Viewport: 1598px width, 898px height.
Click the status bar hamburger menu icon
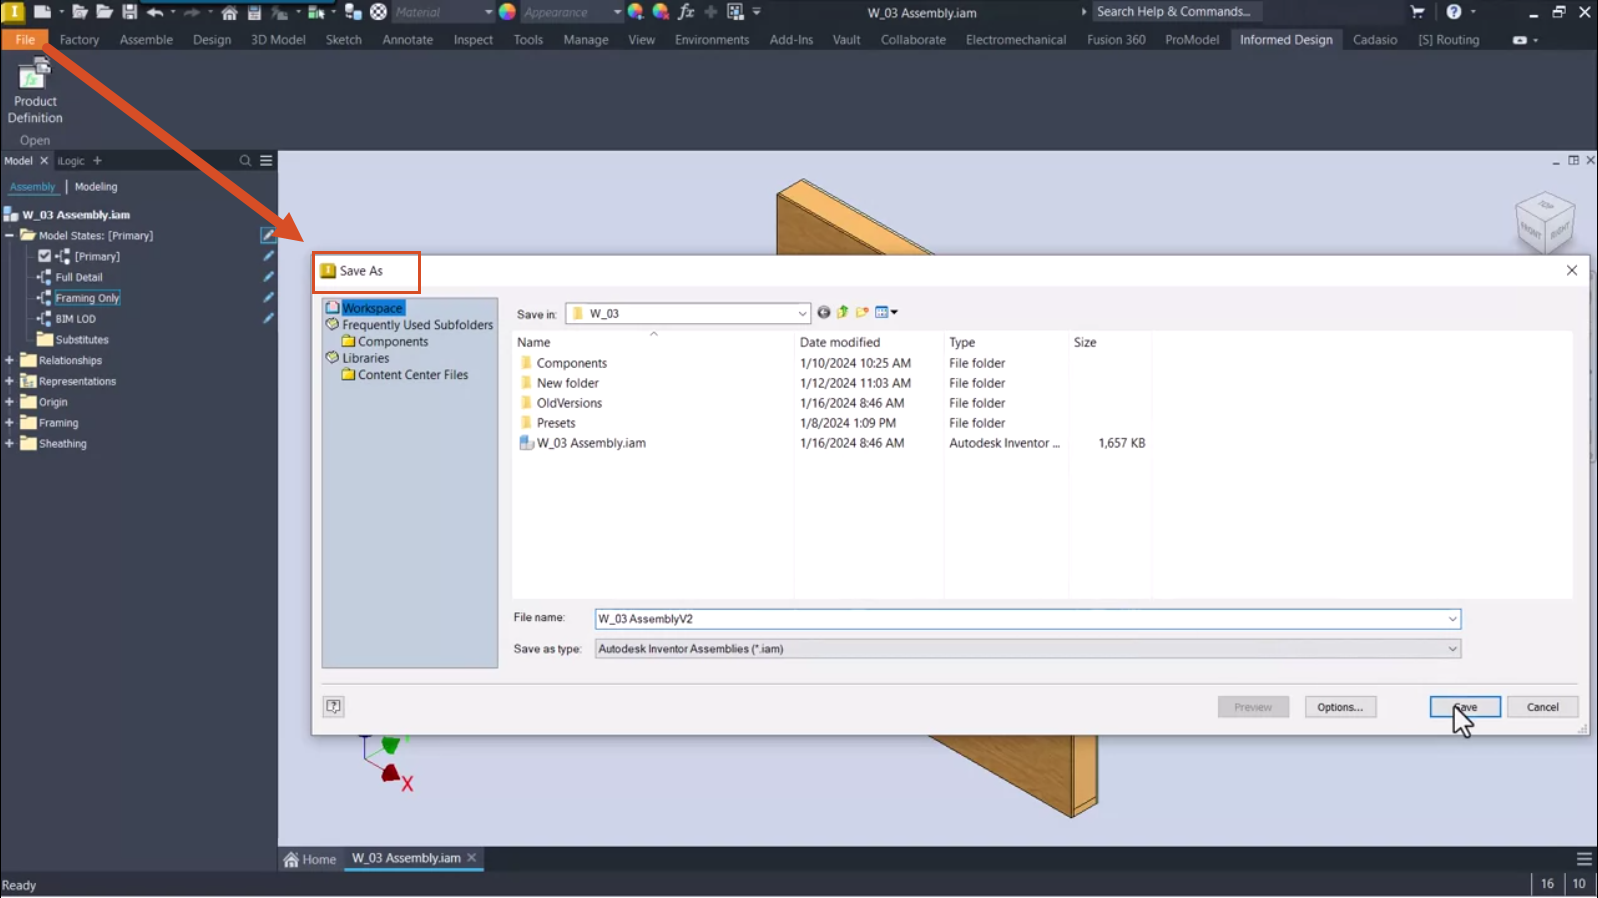pyautogui.click(x=1584, y=859)
